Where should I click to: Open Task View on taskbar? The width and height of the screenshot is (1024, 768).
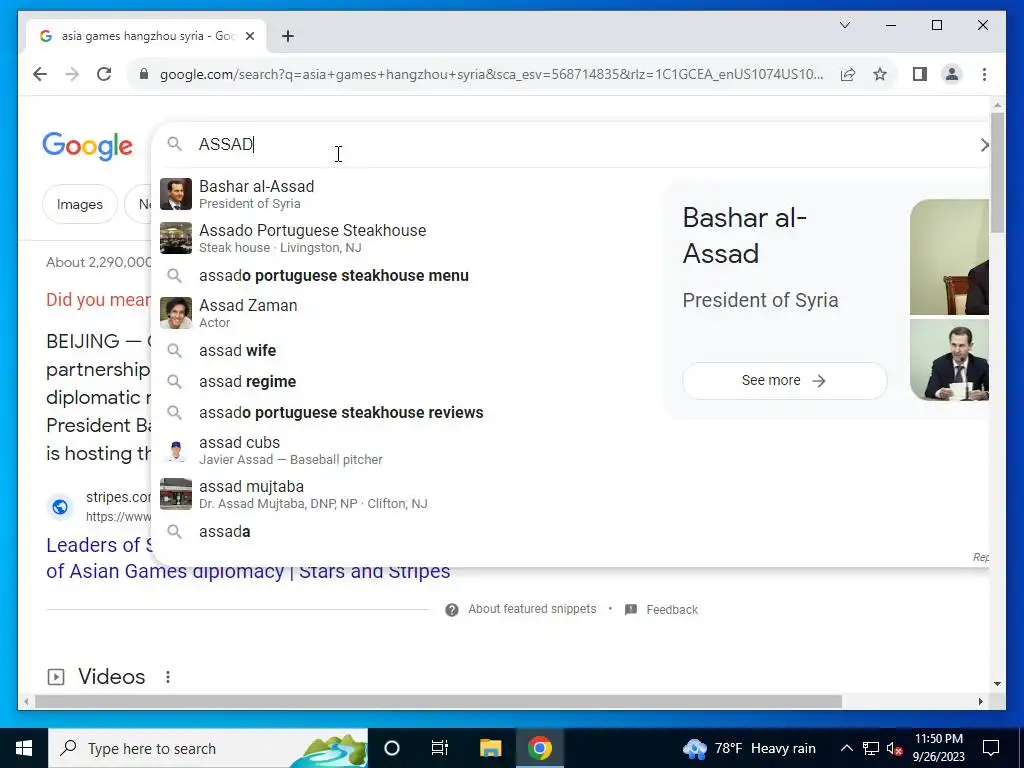point(440,748)
